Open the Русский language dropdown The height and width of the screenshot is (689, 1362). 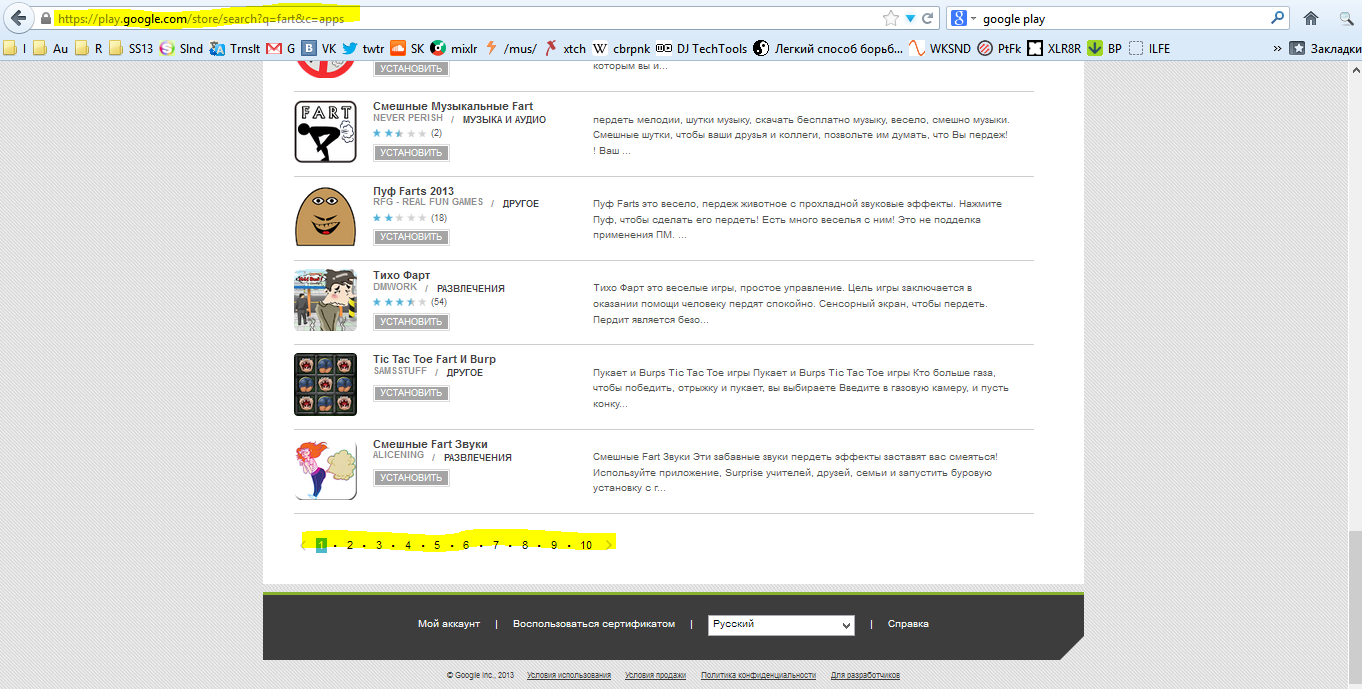781,624
